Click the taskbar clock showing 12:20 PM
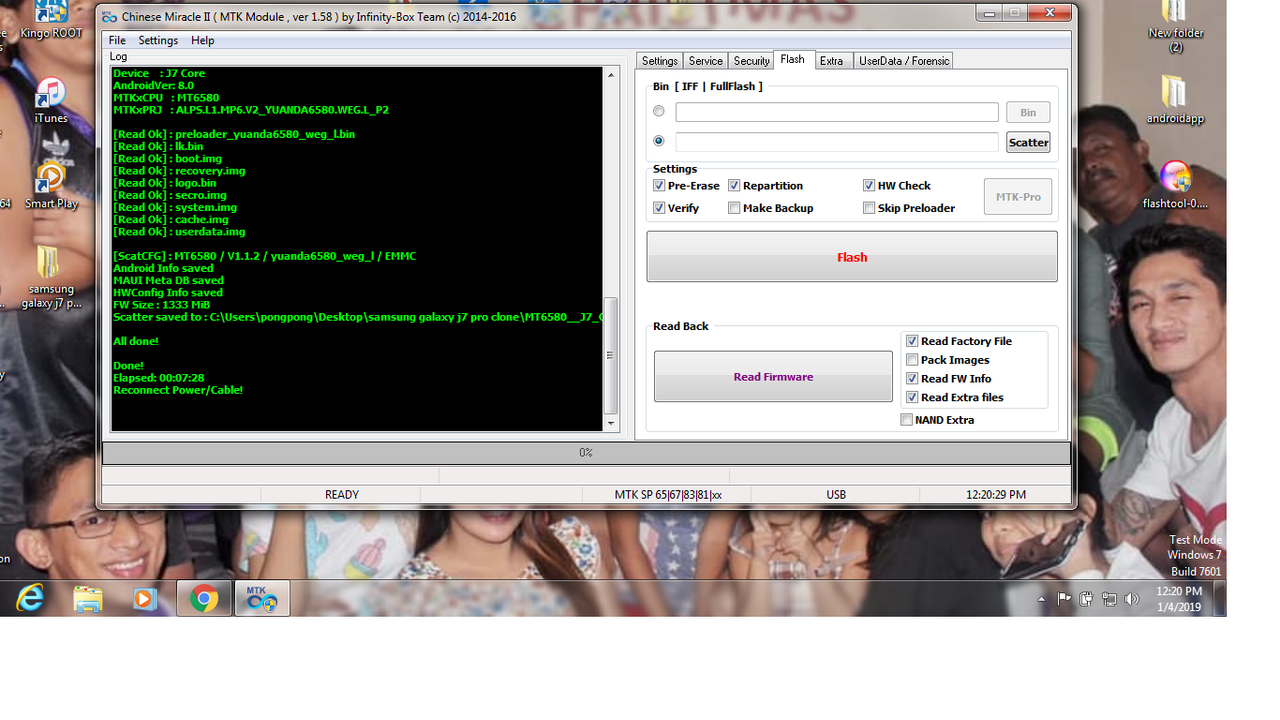 coord(1178,599)
